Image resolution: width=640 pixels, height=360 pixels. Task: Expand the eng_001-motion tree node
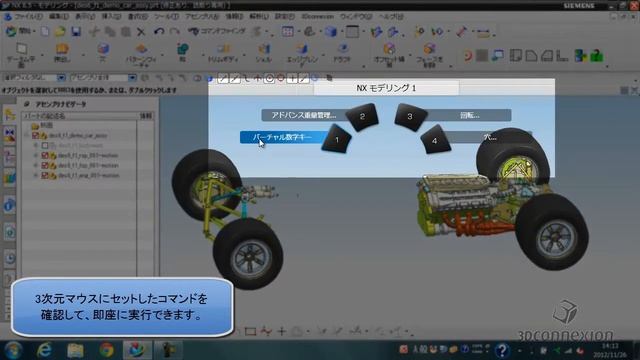tap(36, 176)
